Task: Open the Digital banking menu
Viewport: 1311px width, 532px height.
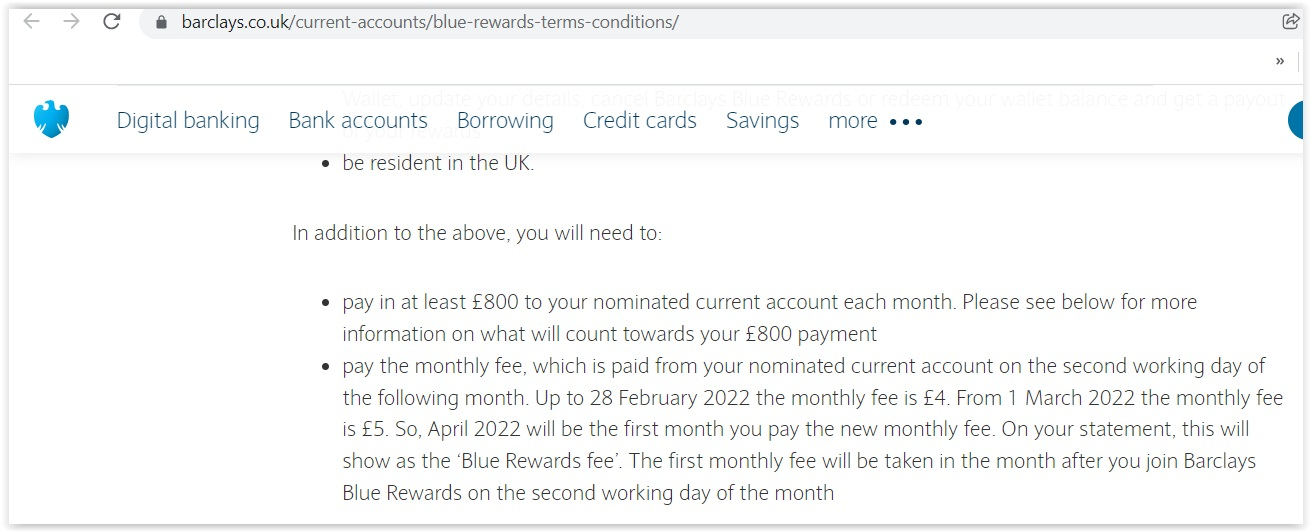Action: pyautogui.click(x=188, y=121)
